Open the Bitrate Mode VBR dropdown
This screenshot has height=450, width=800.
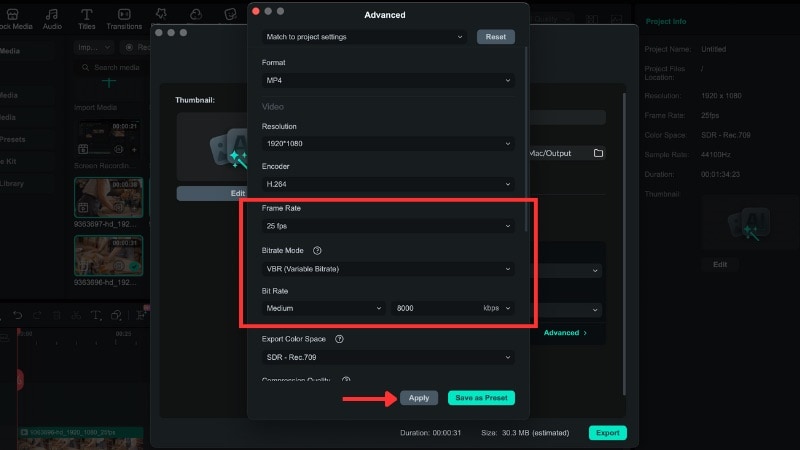point(388,269)
